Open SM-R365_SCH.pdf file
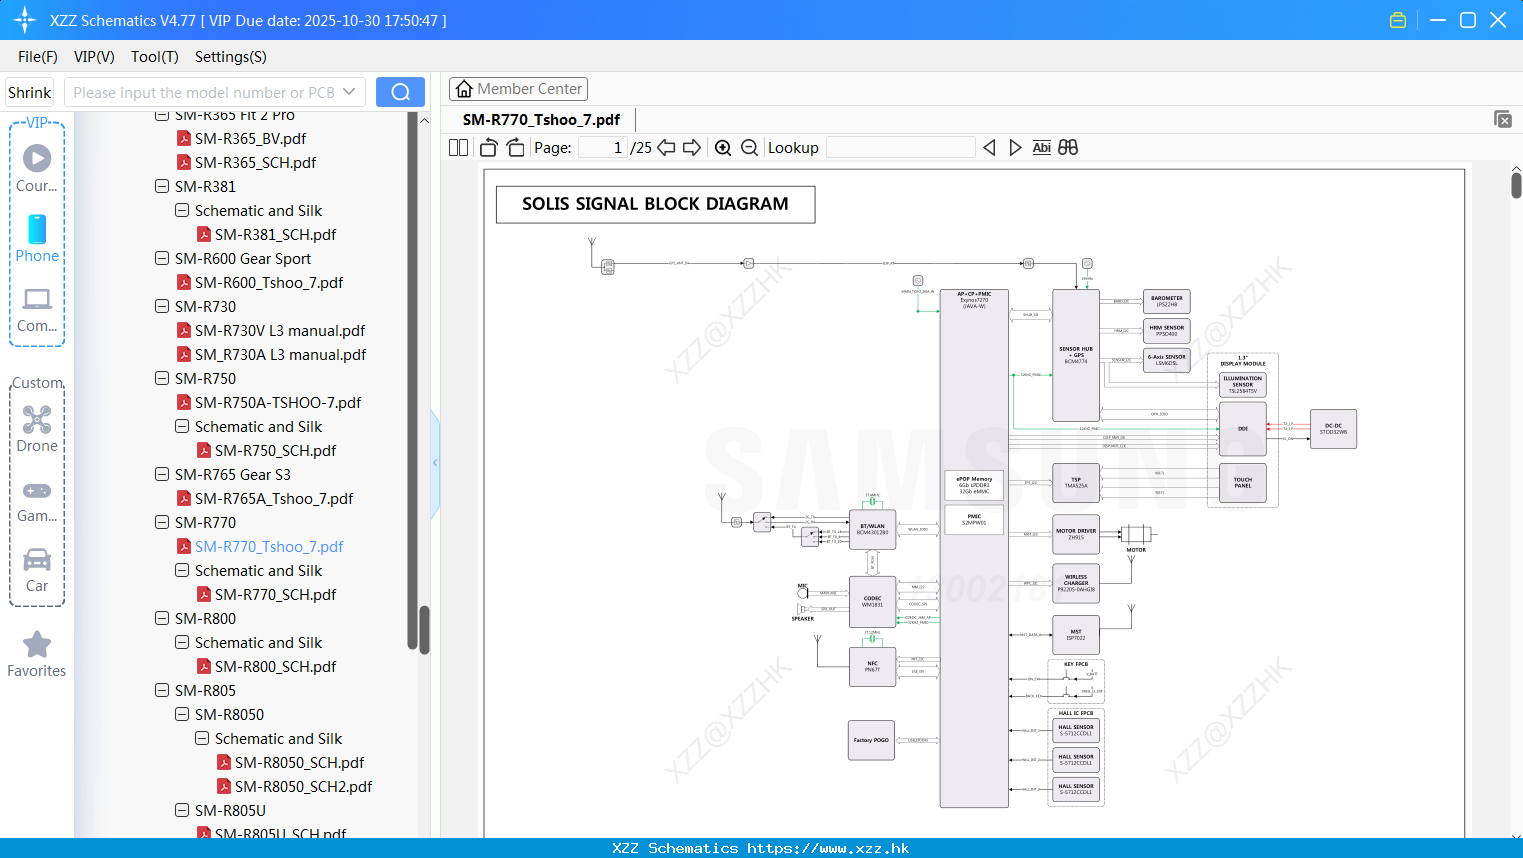Image resolution: width=1523 pixels, height=858 pixels. (255, 163)
